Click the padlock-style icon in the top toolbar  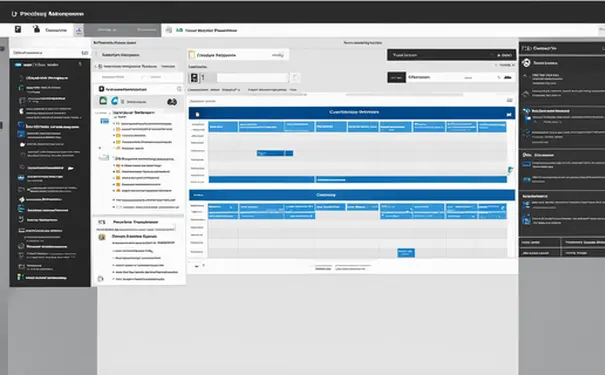[x=36, y=29]
